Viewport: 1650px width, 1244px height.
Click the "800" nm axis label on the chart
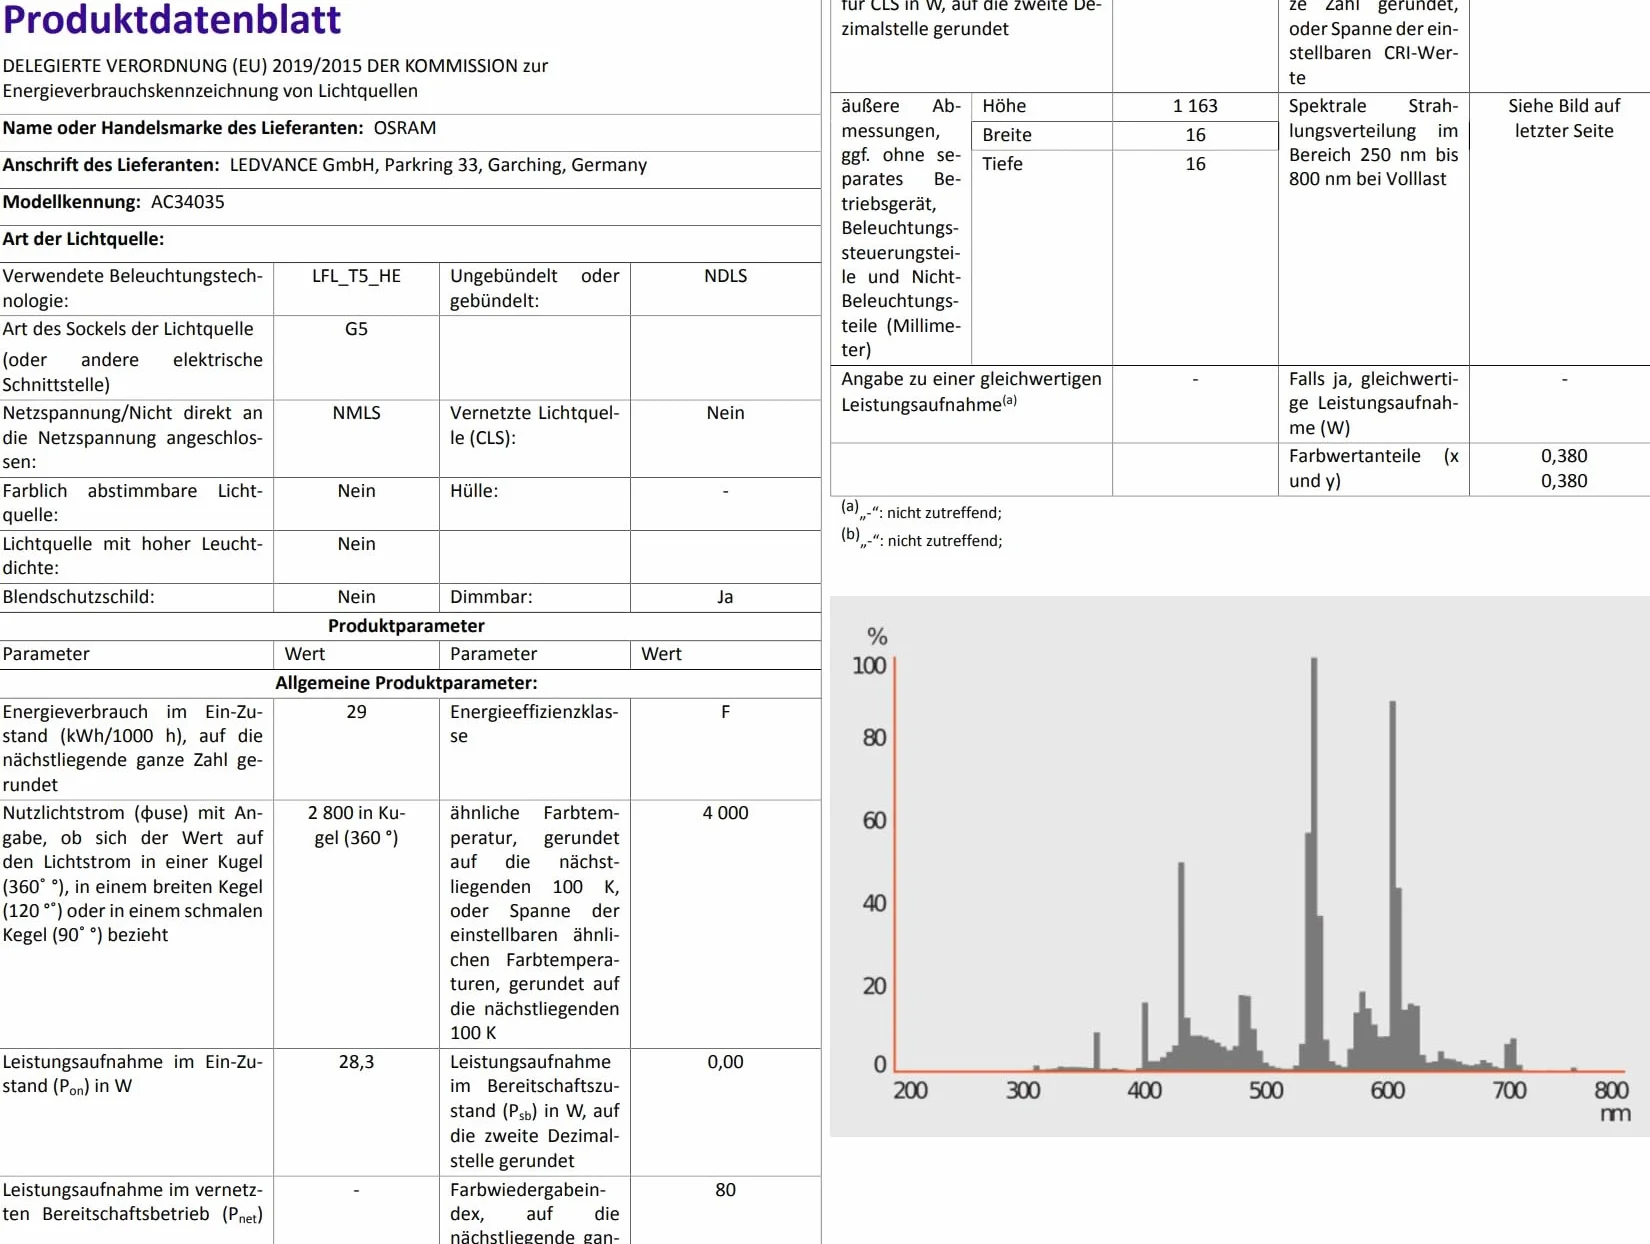click(1611, 1090)
